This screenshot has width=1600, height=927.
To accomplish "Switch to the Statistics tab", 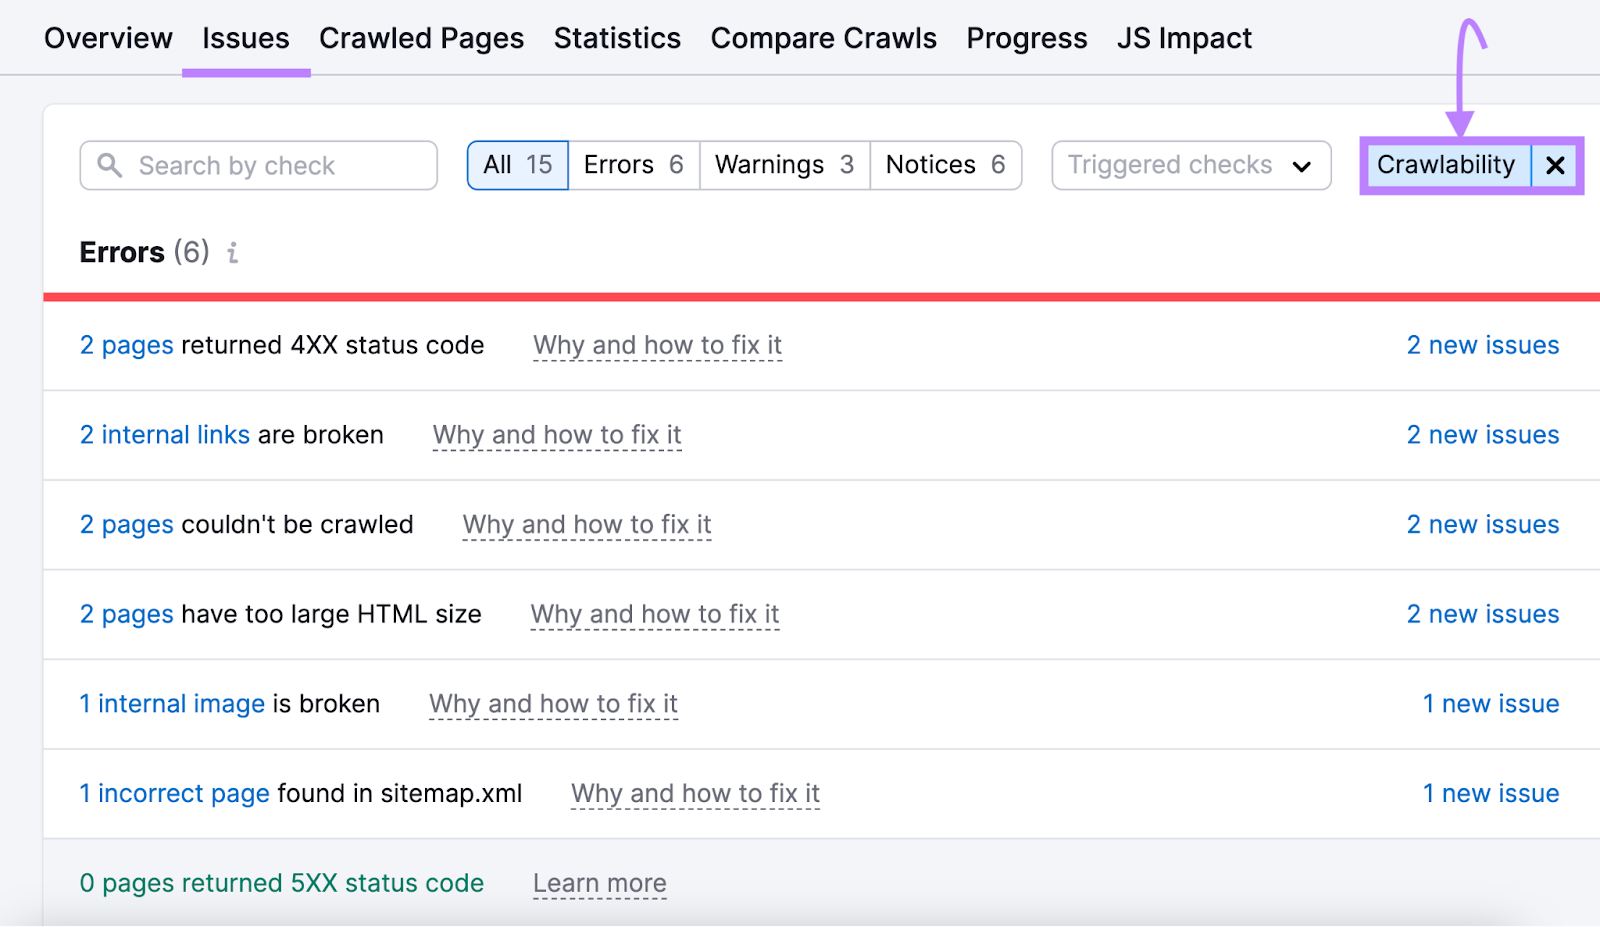I will (617, 38).
